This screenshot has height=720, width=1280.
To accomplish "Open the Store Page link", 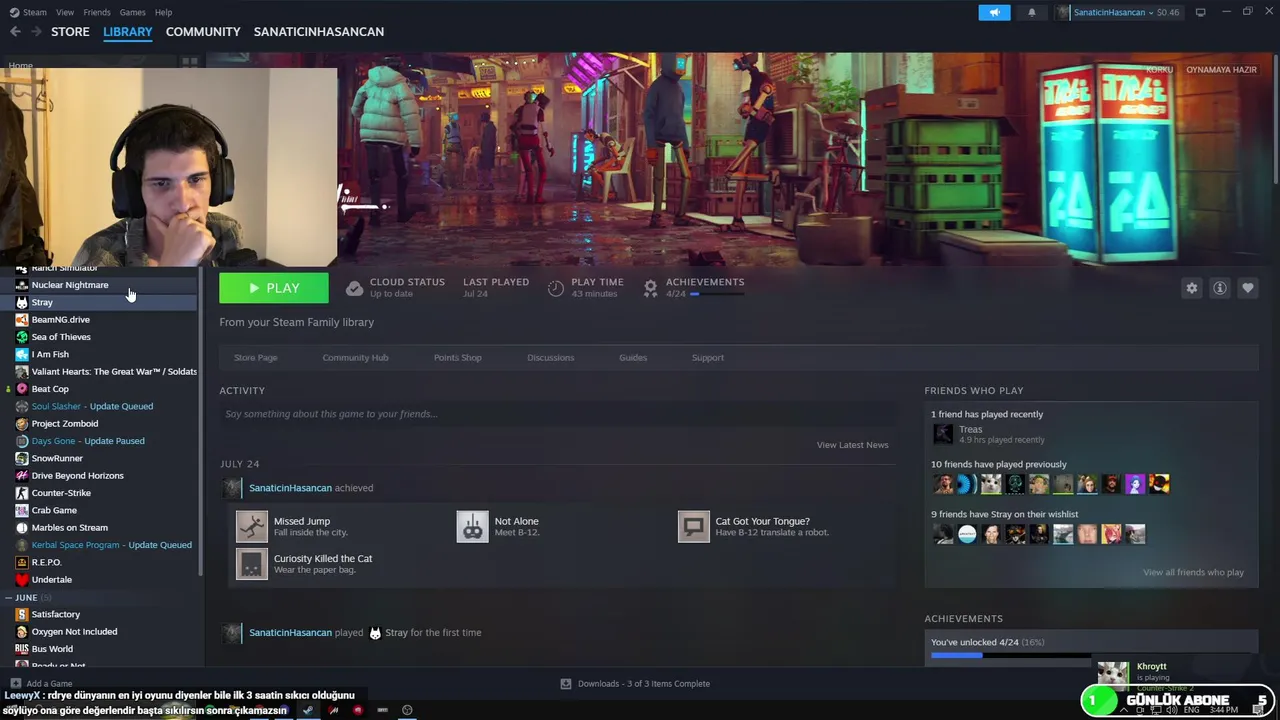I will (255, 358).
